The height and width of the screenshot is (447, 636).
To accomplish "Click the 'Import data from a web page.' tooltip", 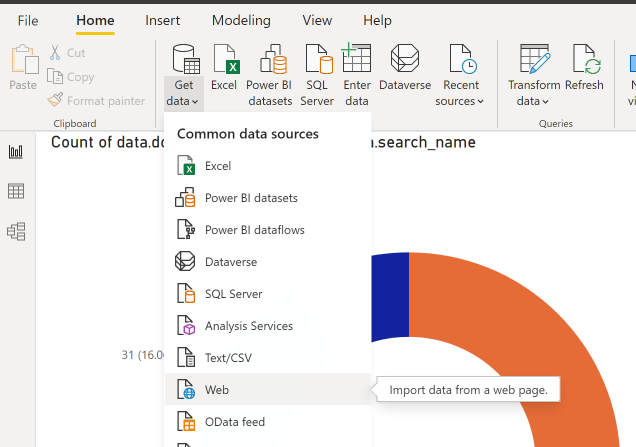I will [468, 390].
